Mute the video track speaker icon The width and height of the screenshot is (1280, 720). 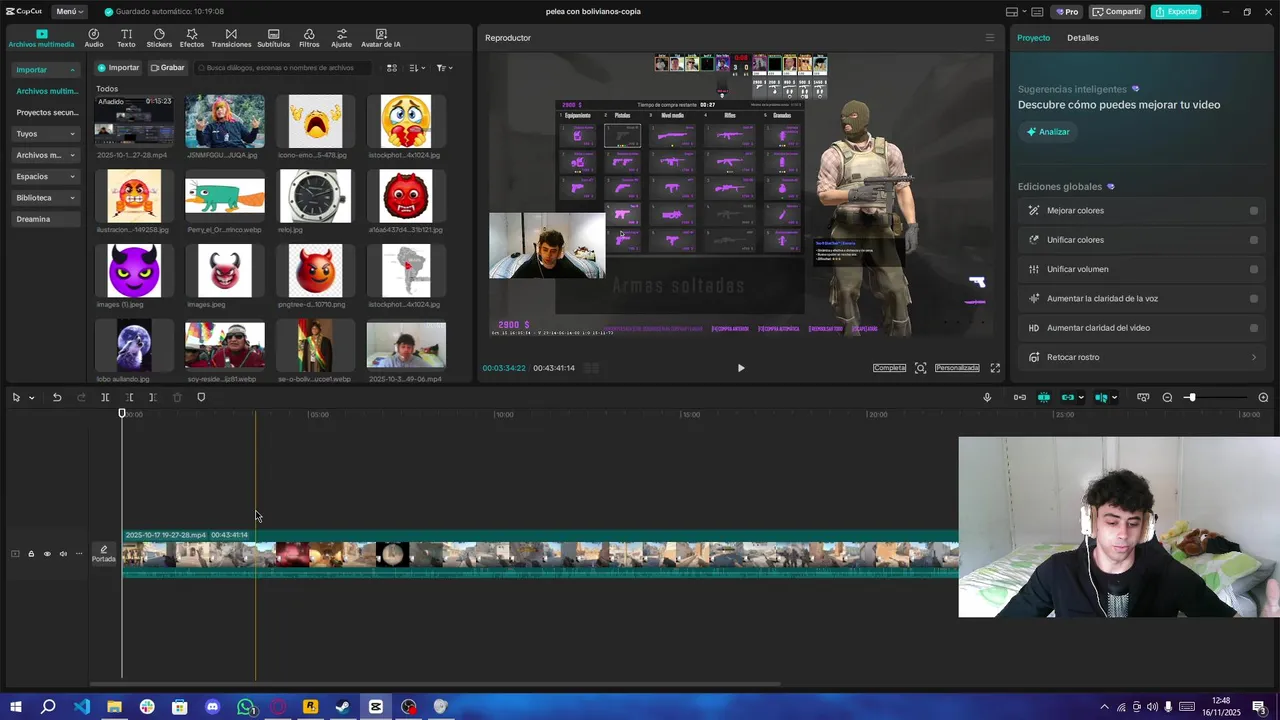click(63, 554)
